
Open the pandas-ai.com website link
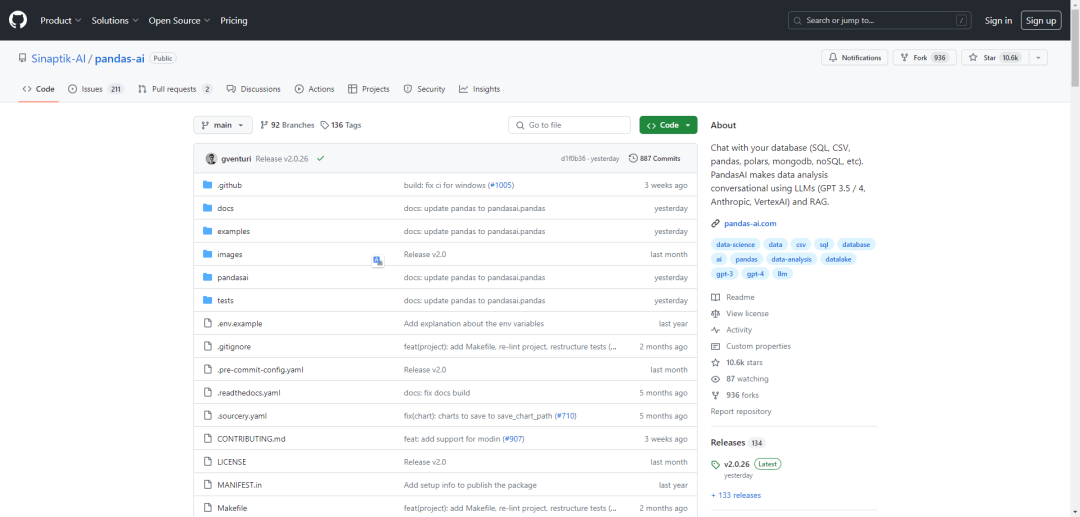(750, 224)
